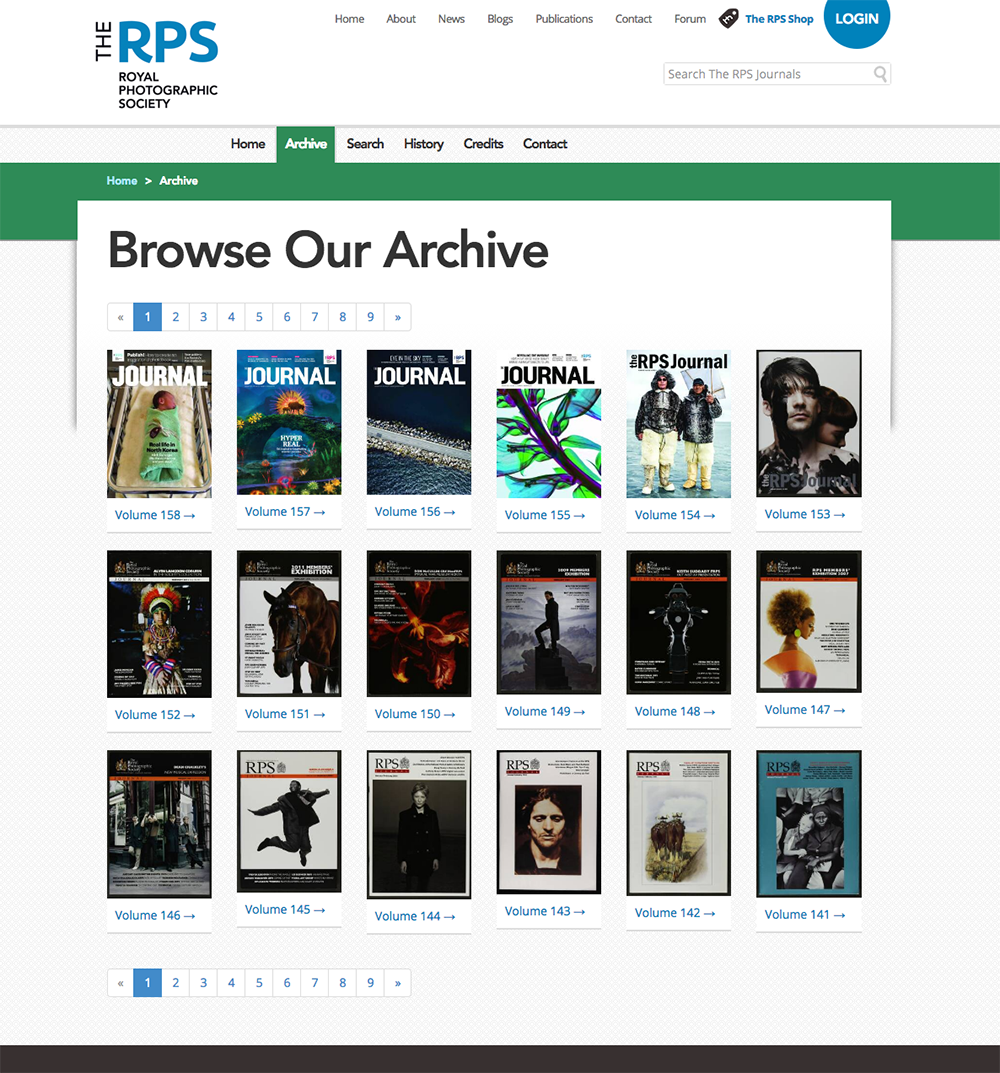Screen dimensions: 1000x1073
Task: Open the Volume 149 cover thumbnail
Action: [549, 622]
